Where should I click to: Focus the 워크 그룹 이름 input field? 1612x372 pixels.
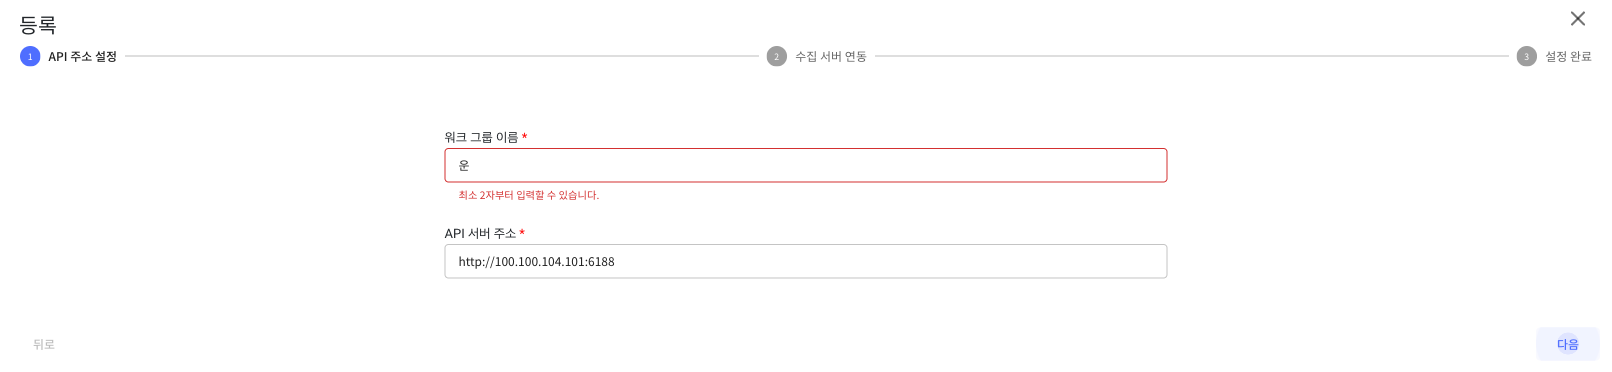coord(806,165)
